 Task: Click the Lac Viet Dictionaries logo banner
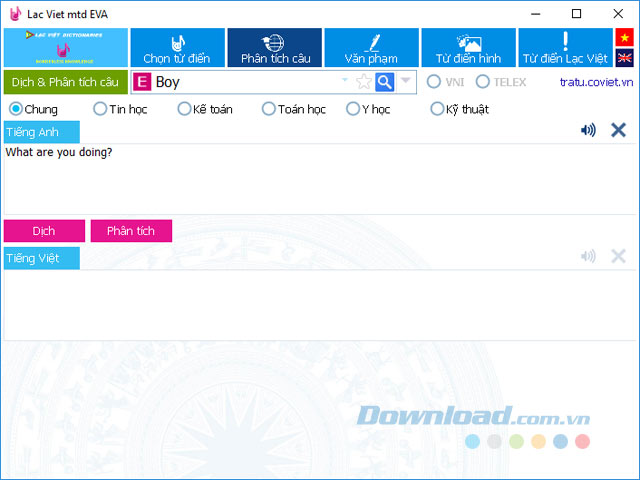pyautogui.click(x=66, y=47)
